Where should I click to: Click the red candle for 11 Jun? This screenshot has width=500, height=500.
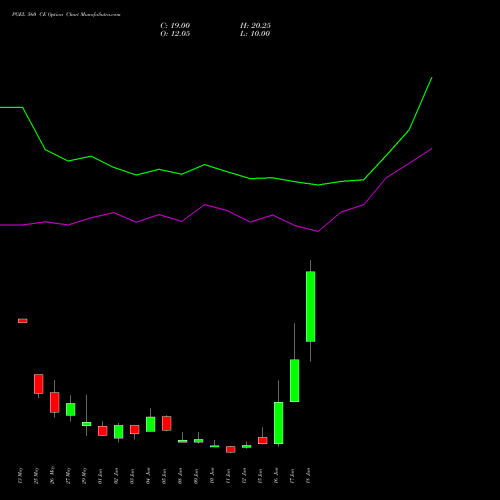click(x=231, y=449)
